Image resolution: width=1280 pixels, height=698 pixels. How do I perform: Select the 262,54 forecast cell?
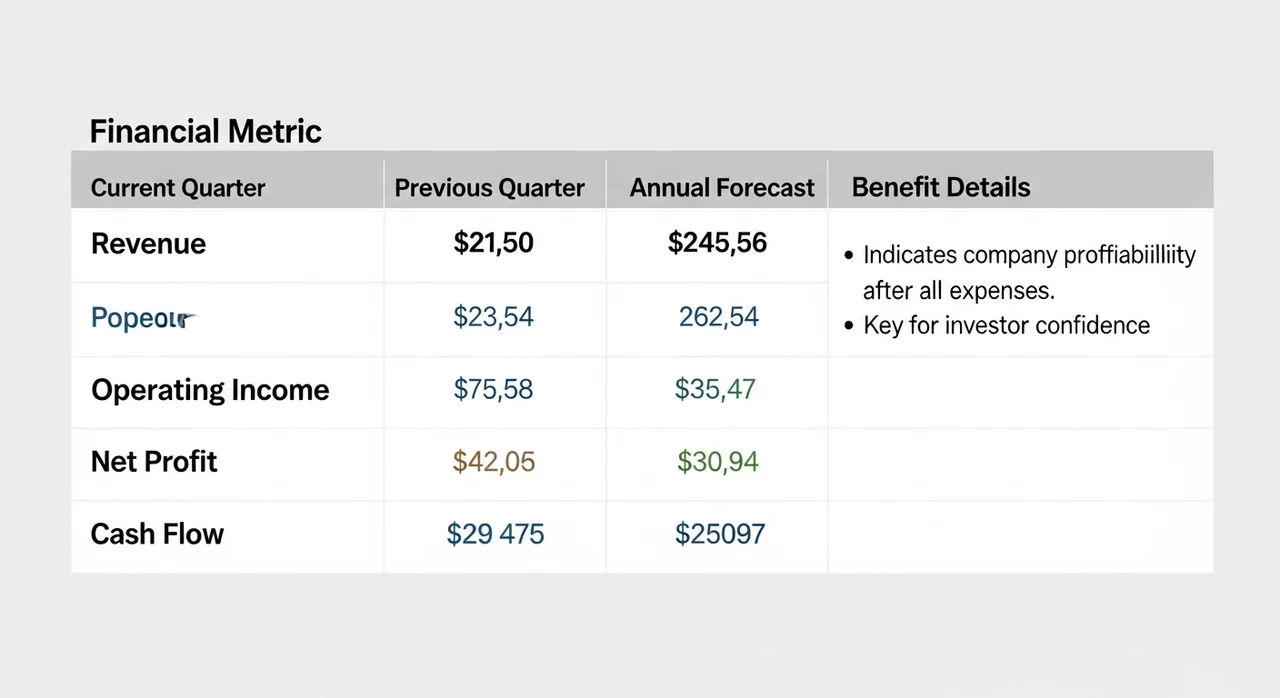[x=718, y=318]
